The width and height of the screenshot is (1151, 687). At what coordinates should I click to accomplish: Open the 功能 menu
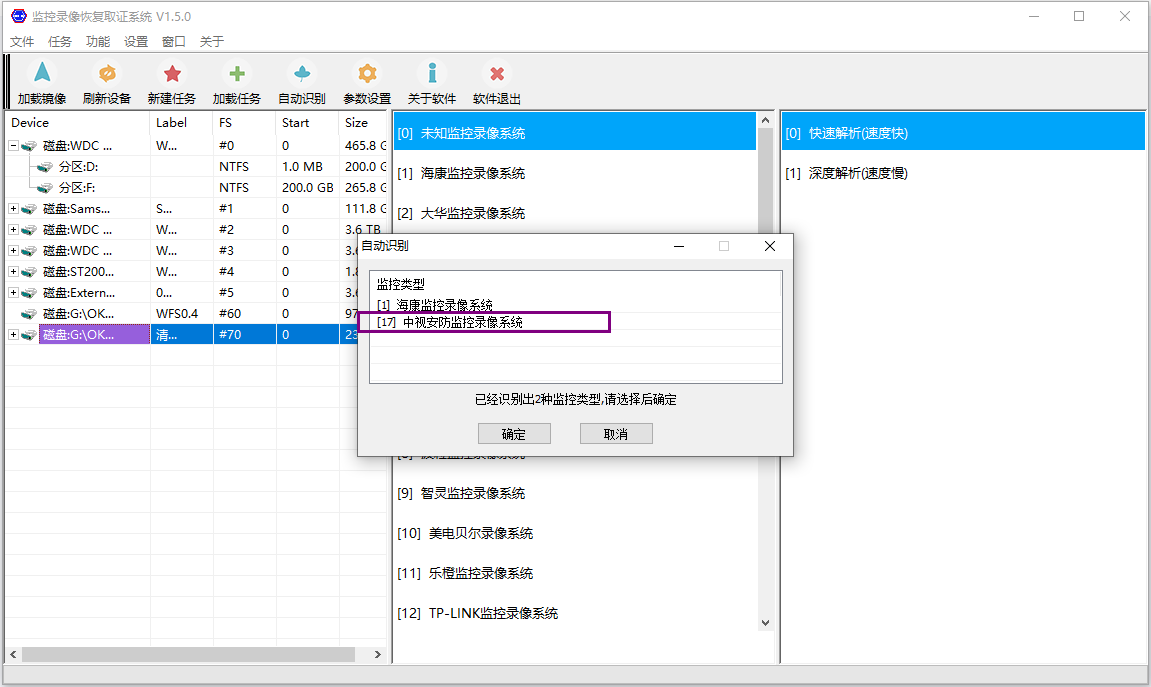(98, 42)
